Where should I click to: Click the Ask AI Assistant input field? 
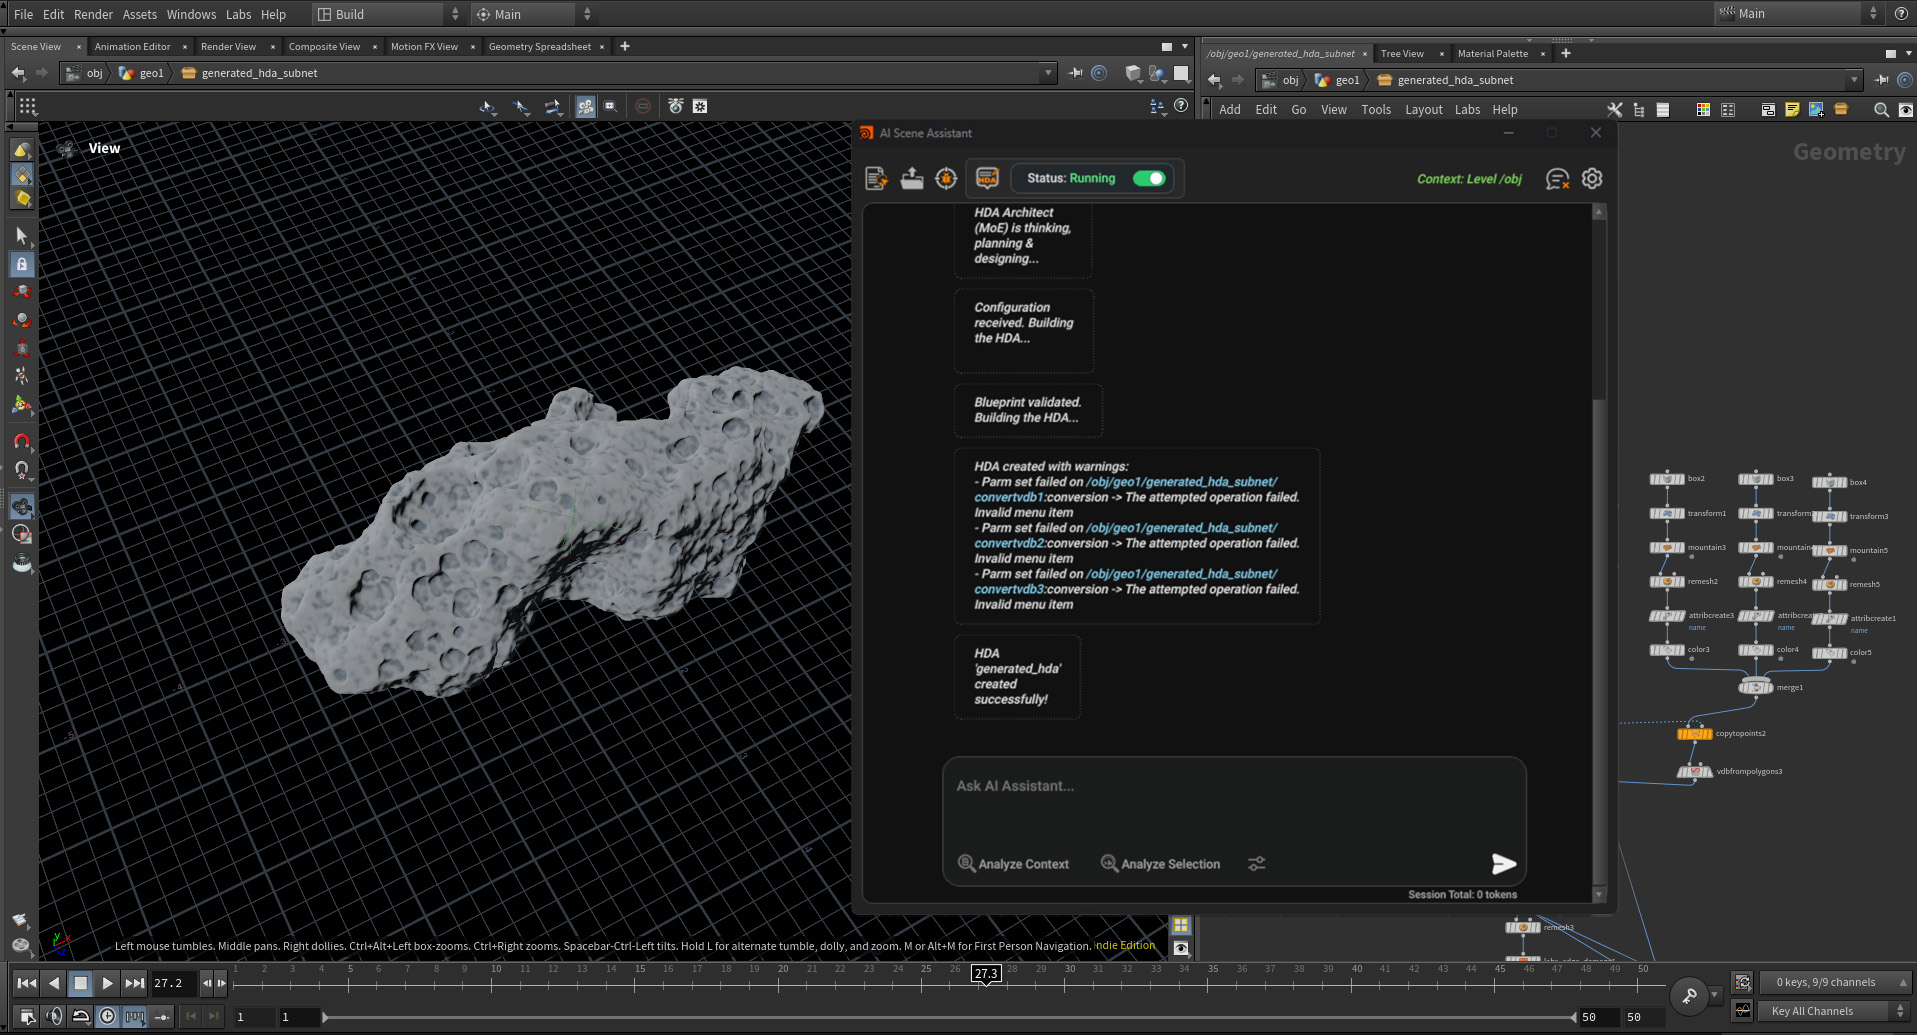point(1233,800)
